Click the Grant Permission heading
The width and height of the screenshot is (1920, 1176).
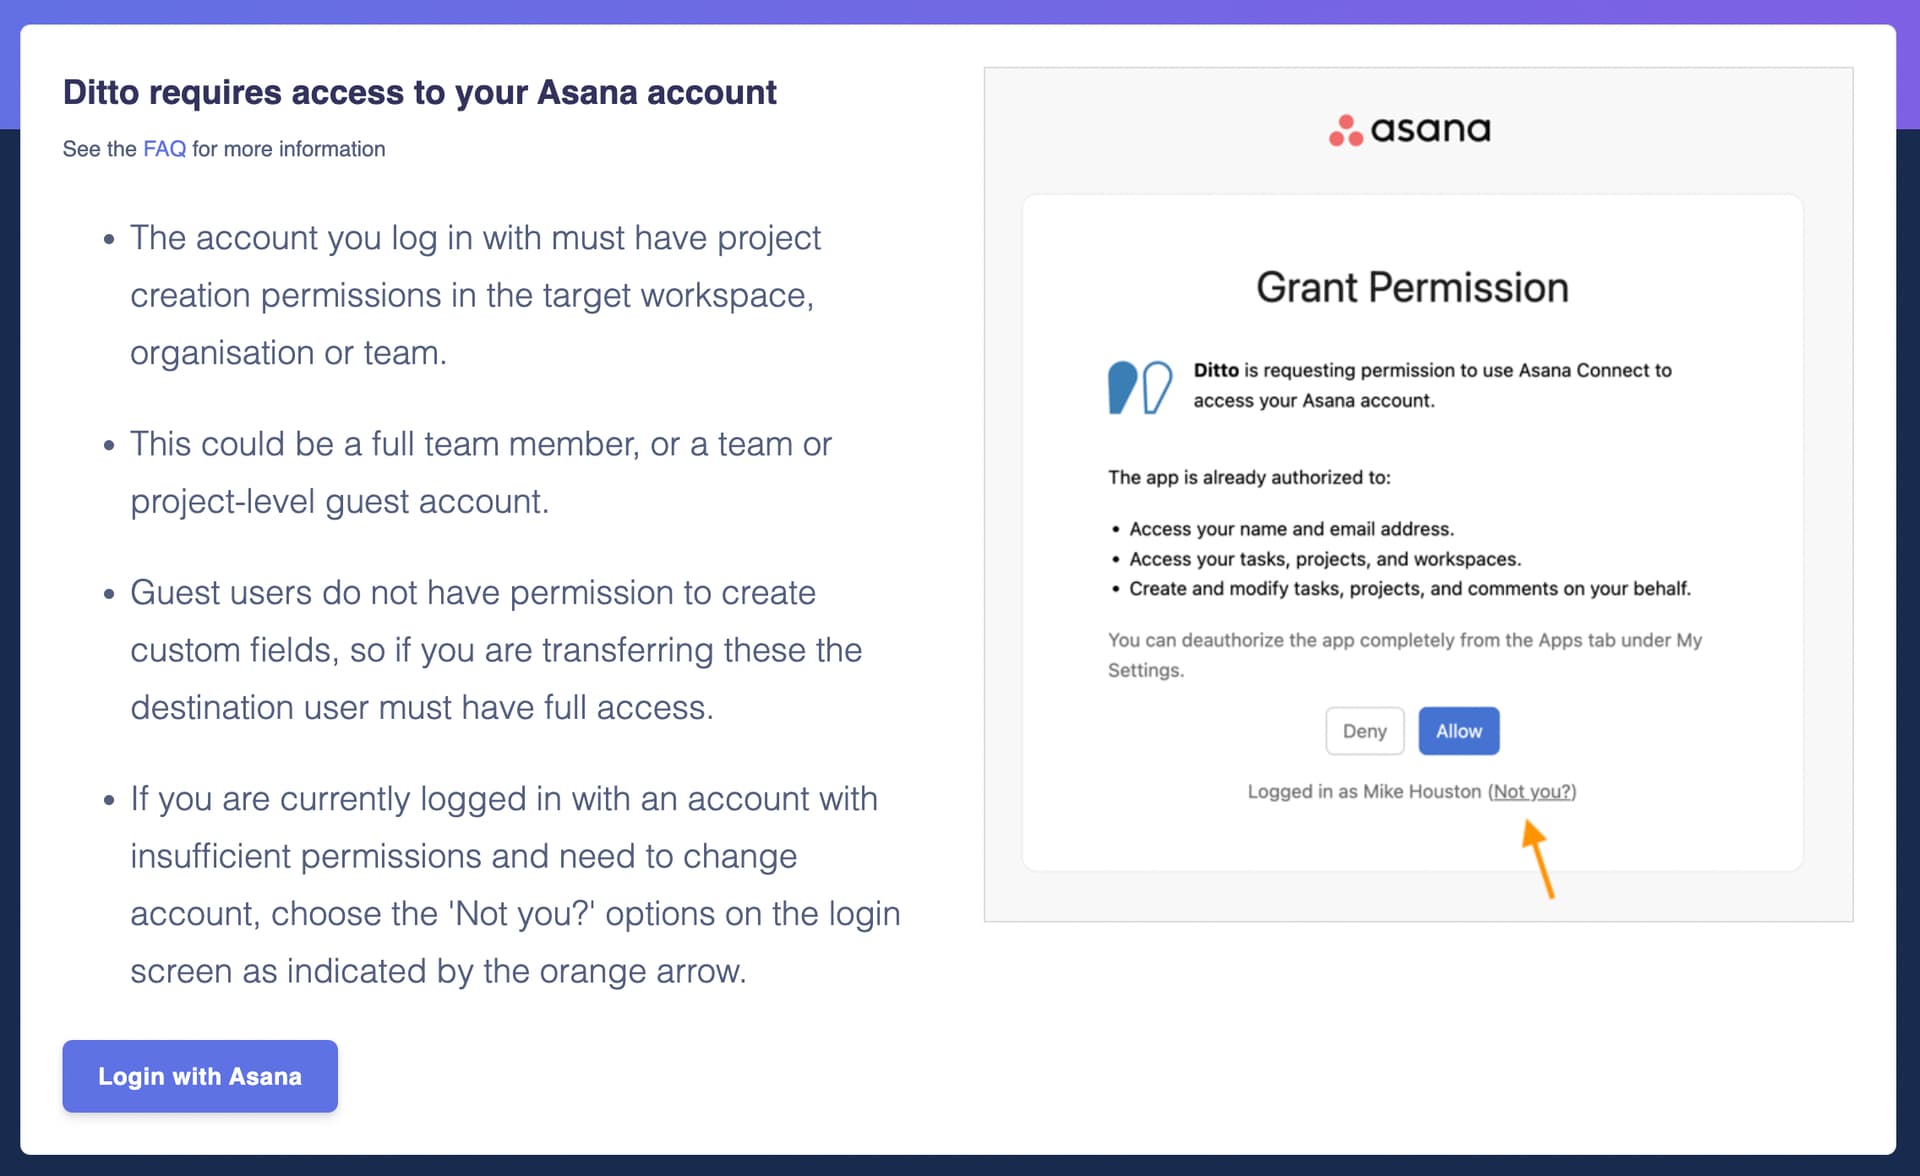(x=1412, y=288)
